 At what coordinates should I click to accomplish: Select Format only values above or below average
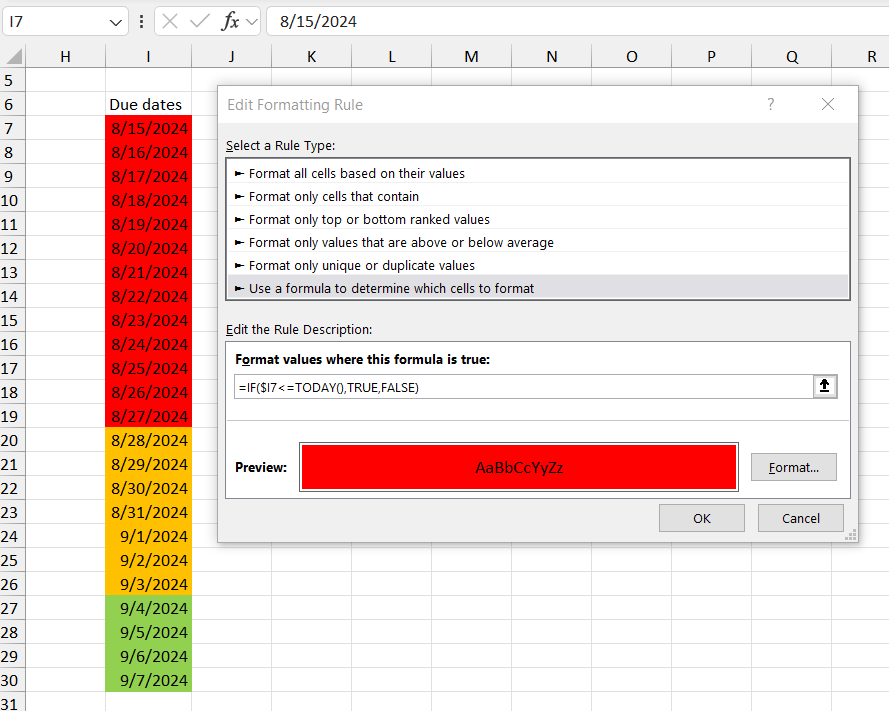[x=538, y=243]
